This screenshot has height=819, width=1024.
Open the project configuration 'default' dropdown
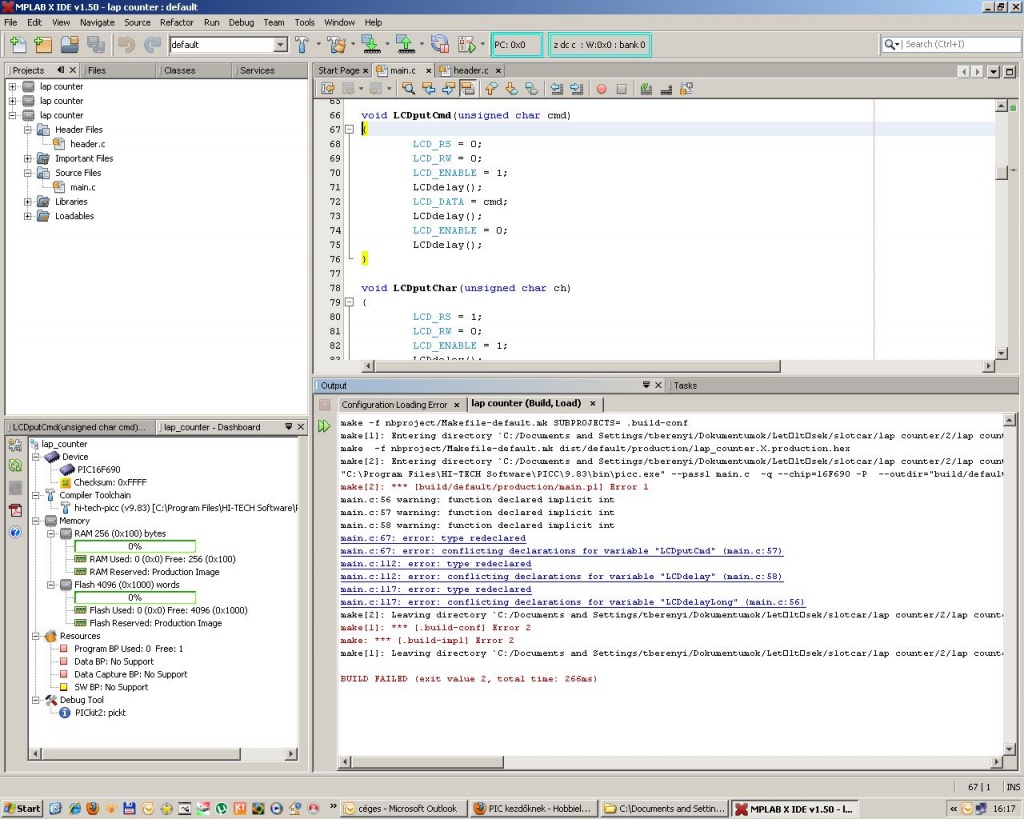pyautogui.click(x=280, y=45)
